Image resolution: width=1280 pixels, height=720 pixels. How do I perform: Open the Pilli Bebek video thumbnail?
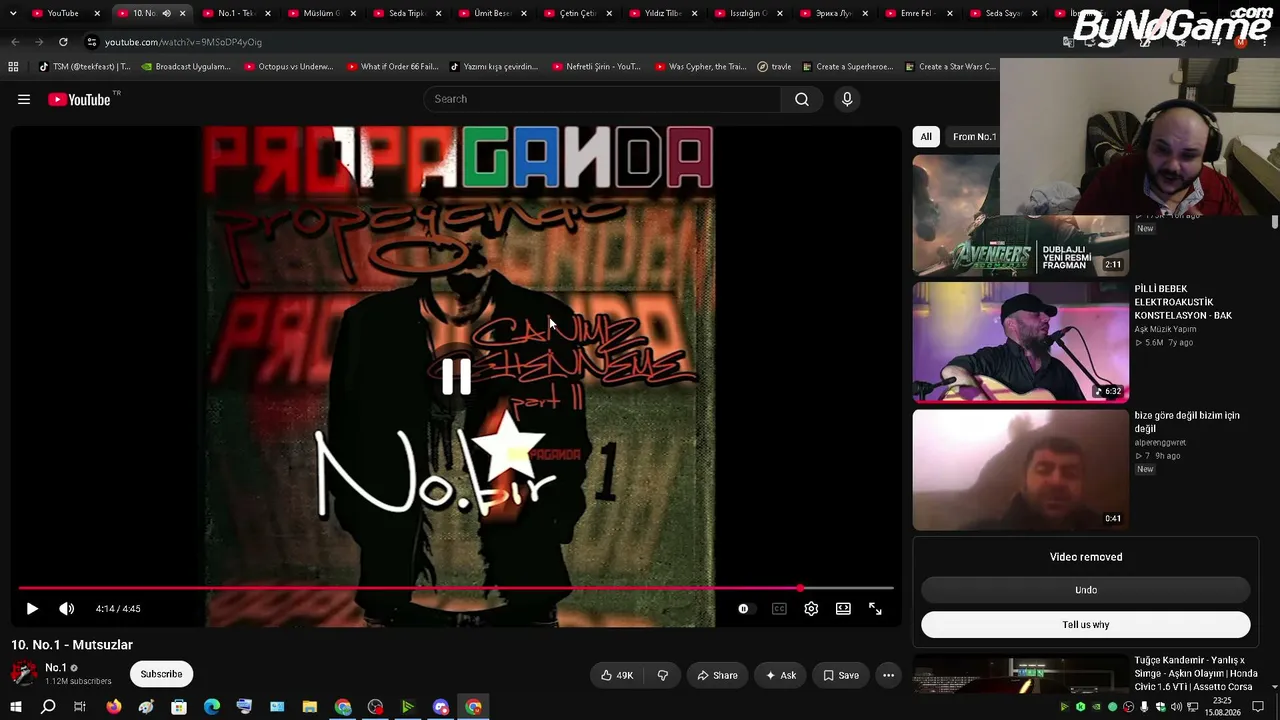[x=1021, y=342]
